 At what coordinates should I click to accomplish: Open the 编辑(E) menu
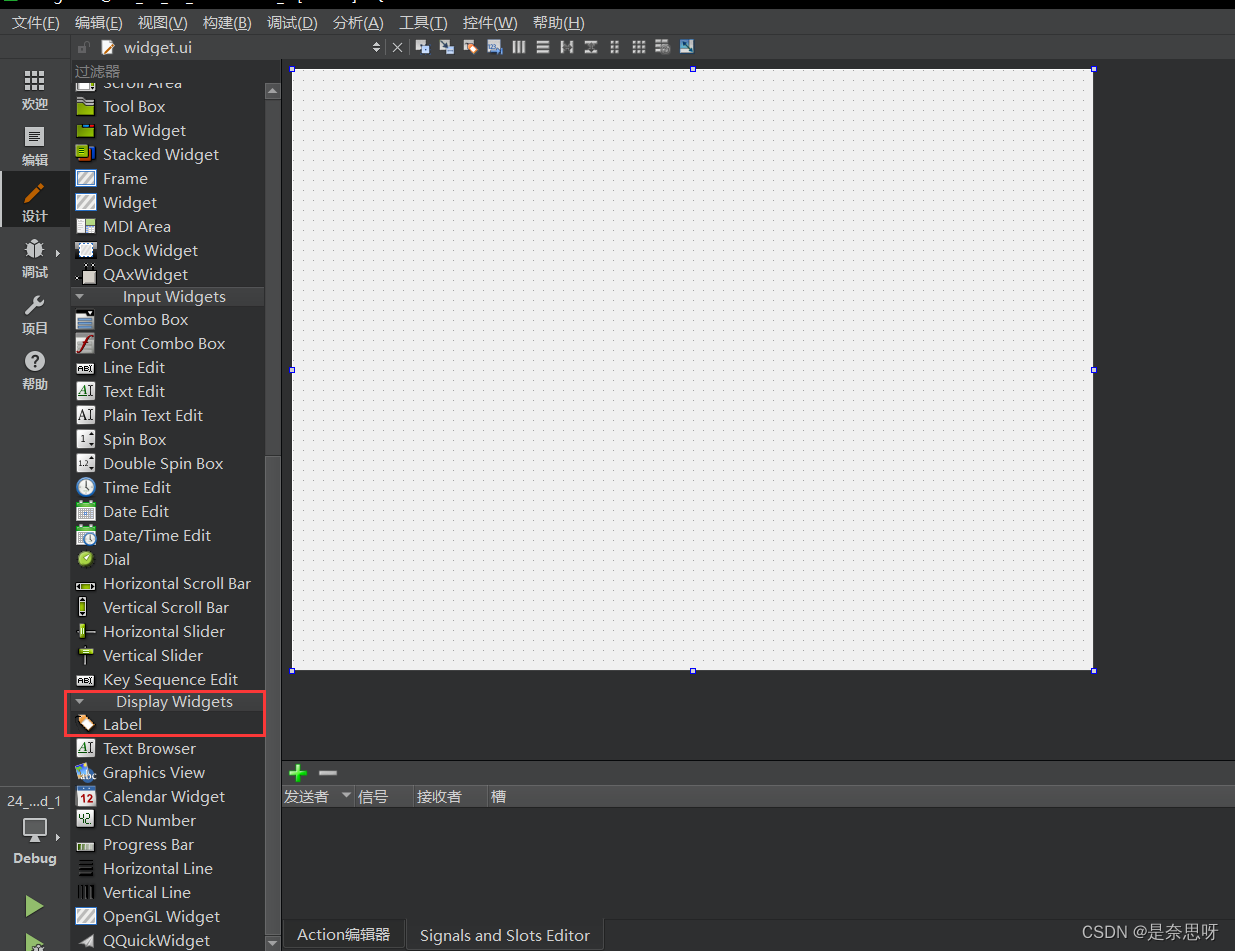[99, 22]
